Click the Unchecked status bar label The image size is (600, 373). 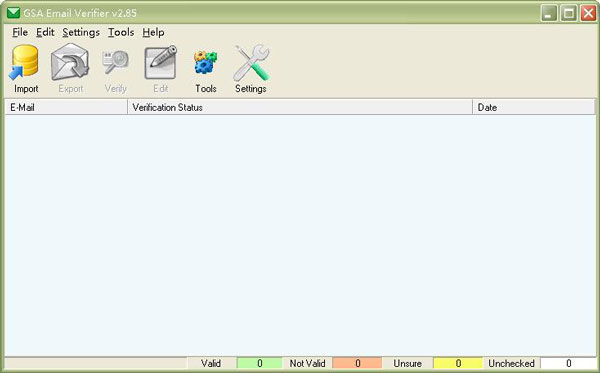tap(512, 363)
